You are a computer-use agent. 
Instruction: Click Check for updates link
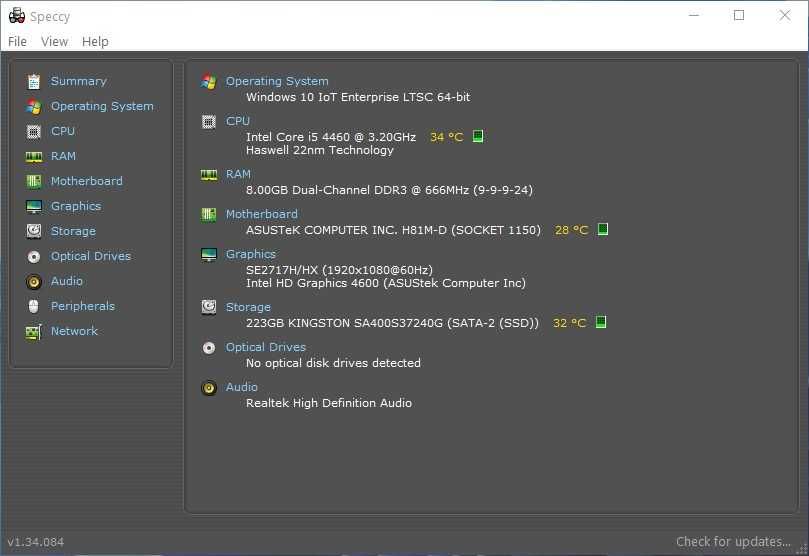coord(733,542)
